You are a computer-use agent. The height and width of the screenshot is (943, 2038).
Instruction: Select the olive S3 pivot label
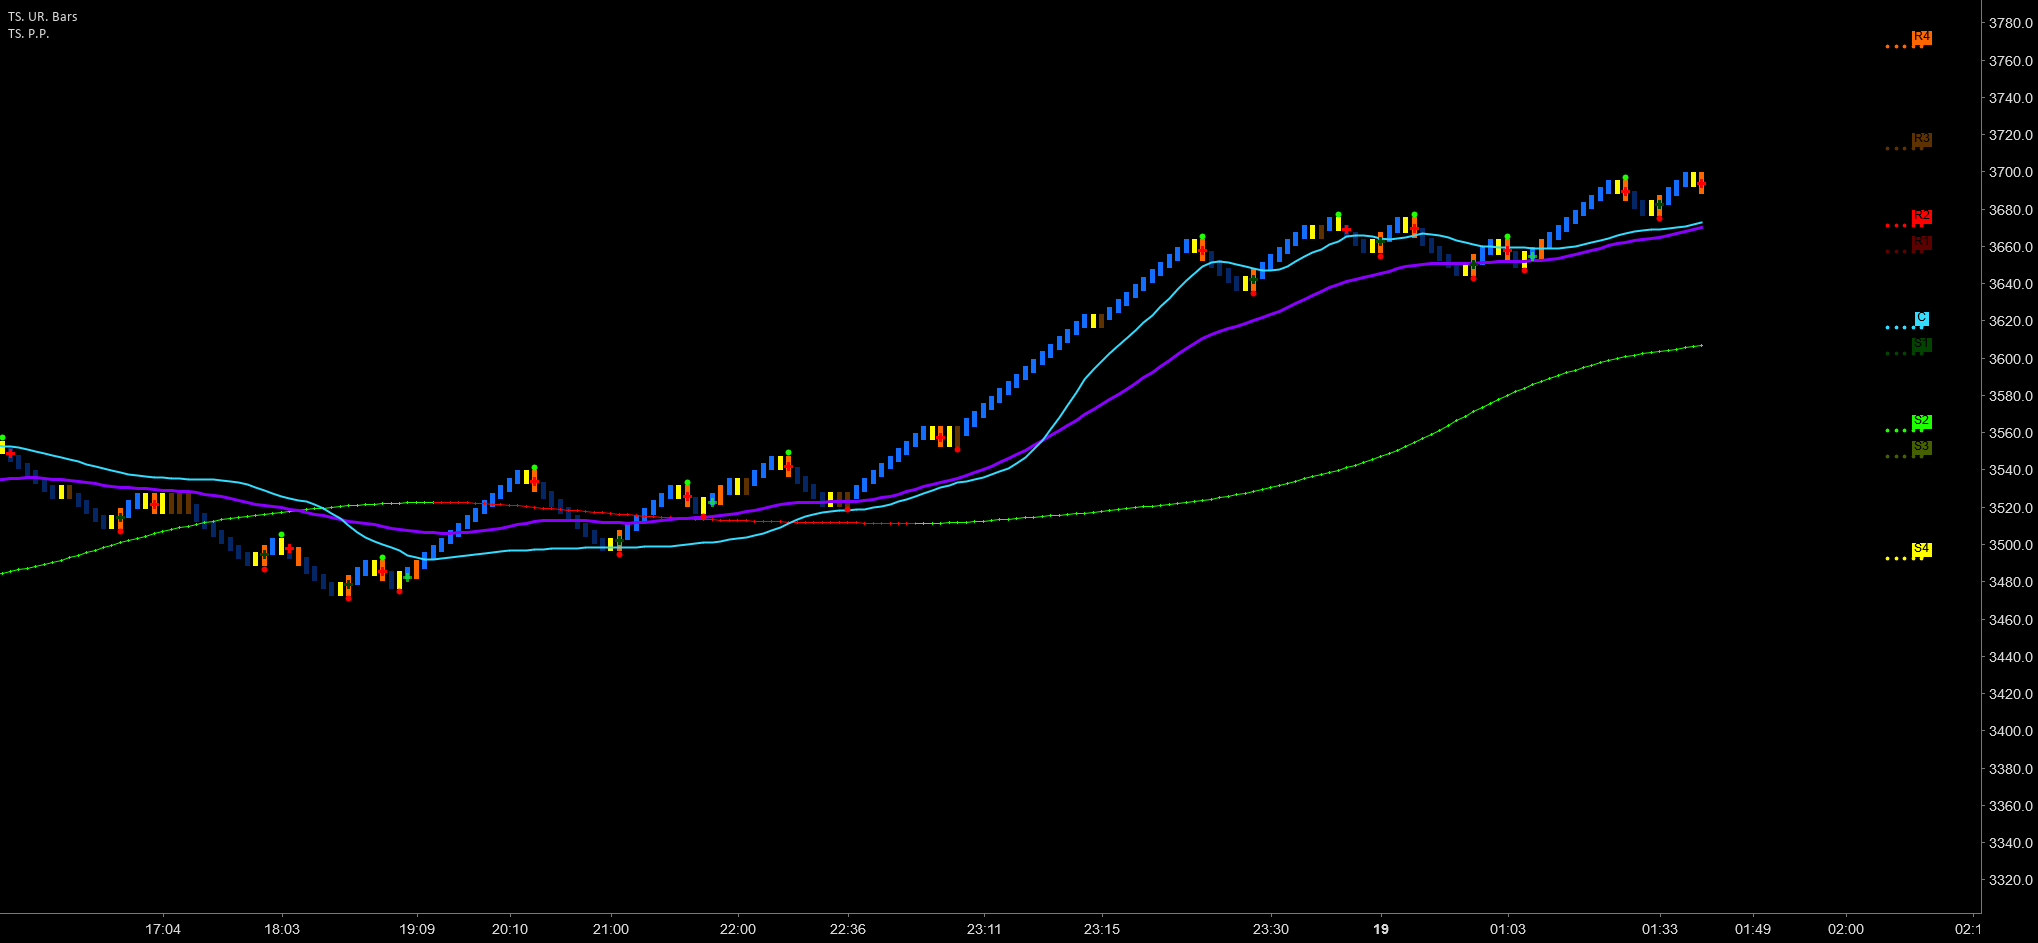(1921, 449)
